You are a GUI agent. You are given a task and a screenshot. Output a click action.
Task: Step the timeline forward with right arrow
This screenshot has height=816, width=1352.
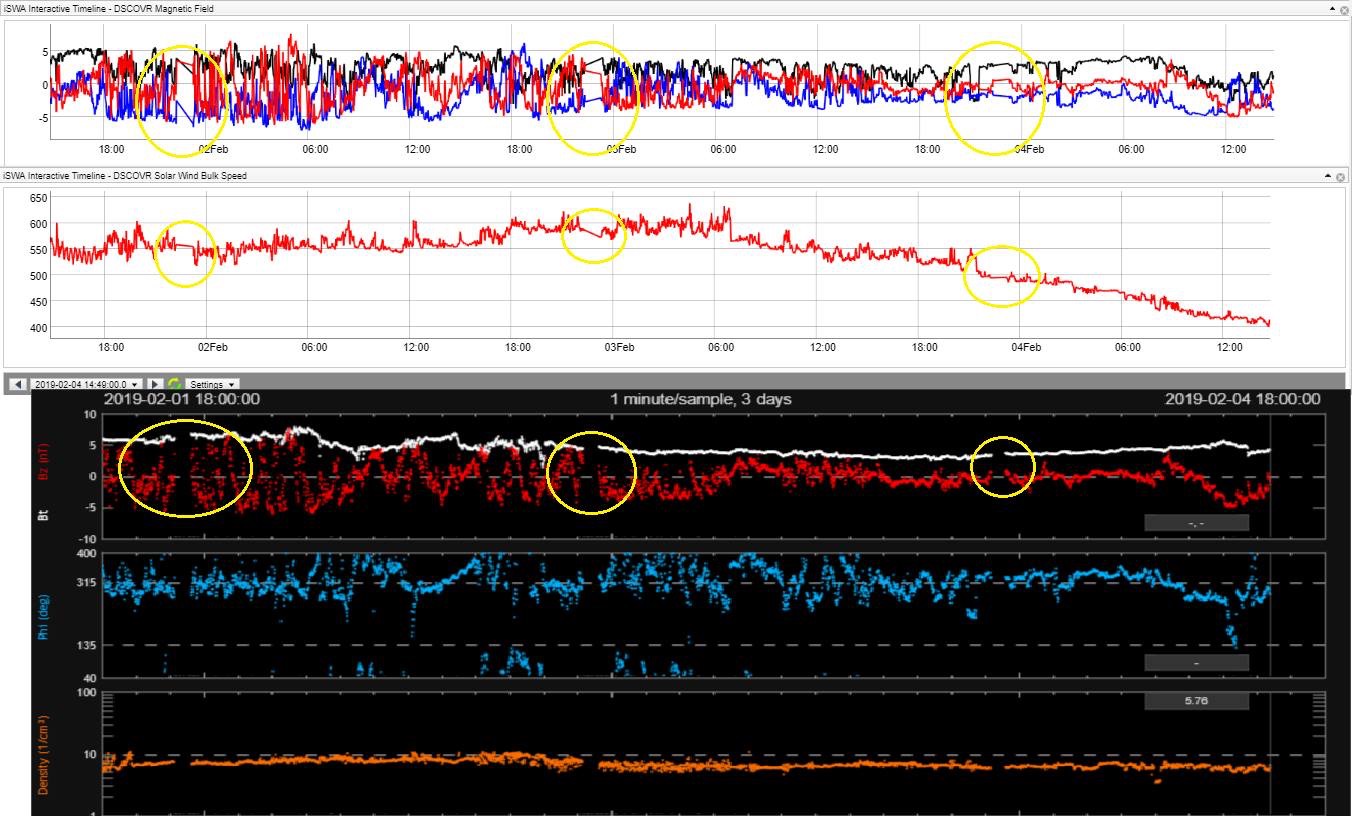pos(155,384)
